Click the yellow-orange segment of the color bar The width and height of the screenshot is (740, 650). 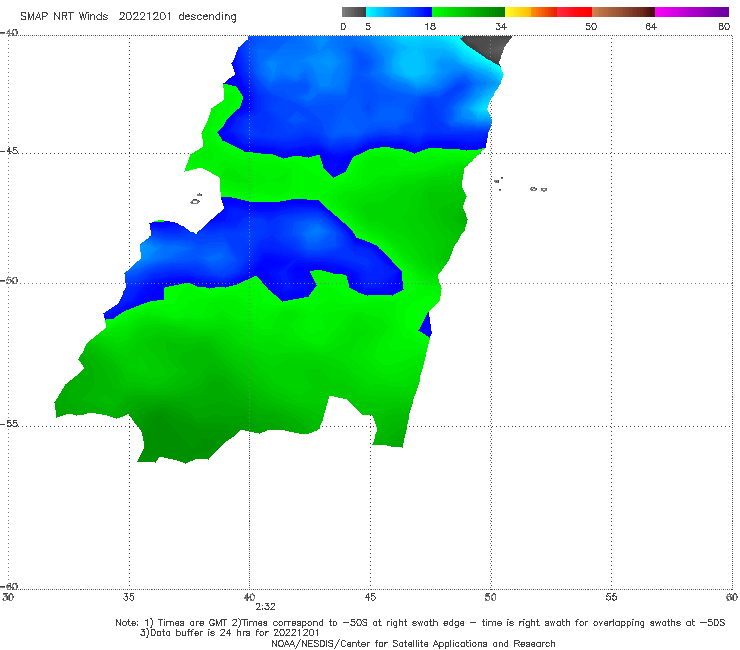531,12
